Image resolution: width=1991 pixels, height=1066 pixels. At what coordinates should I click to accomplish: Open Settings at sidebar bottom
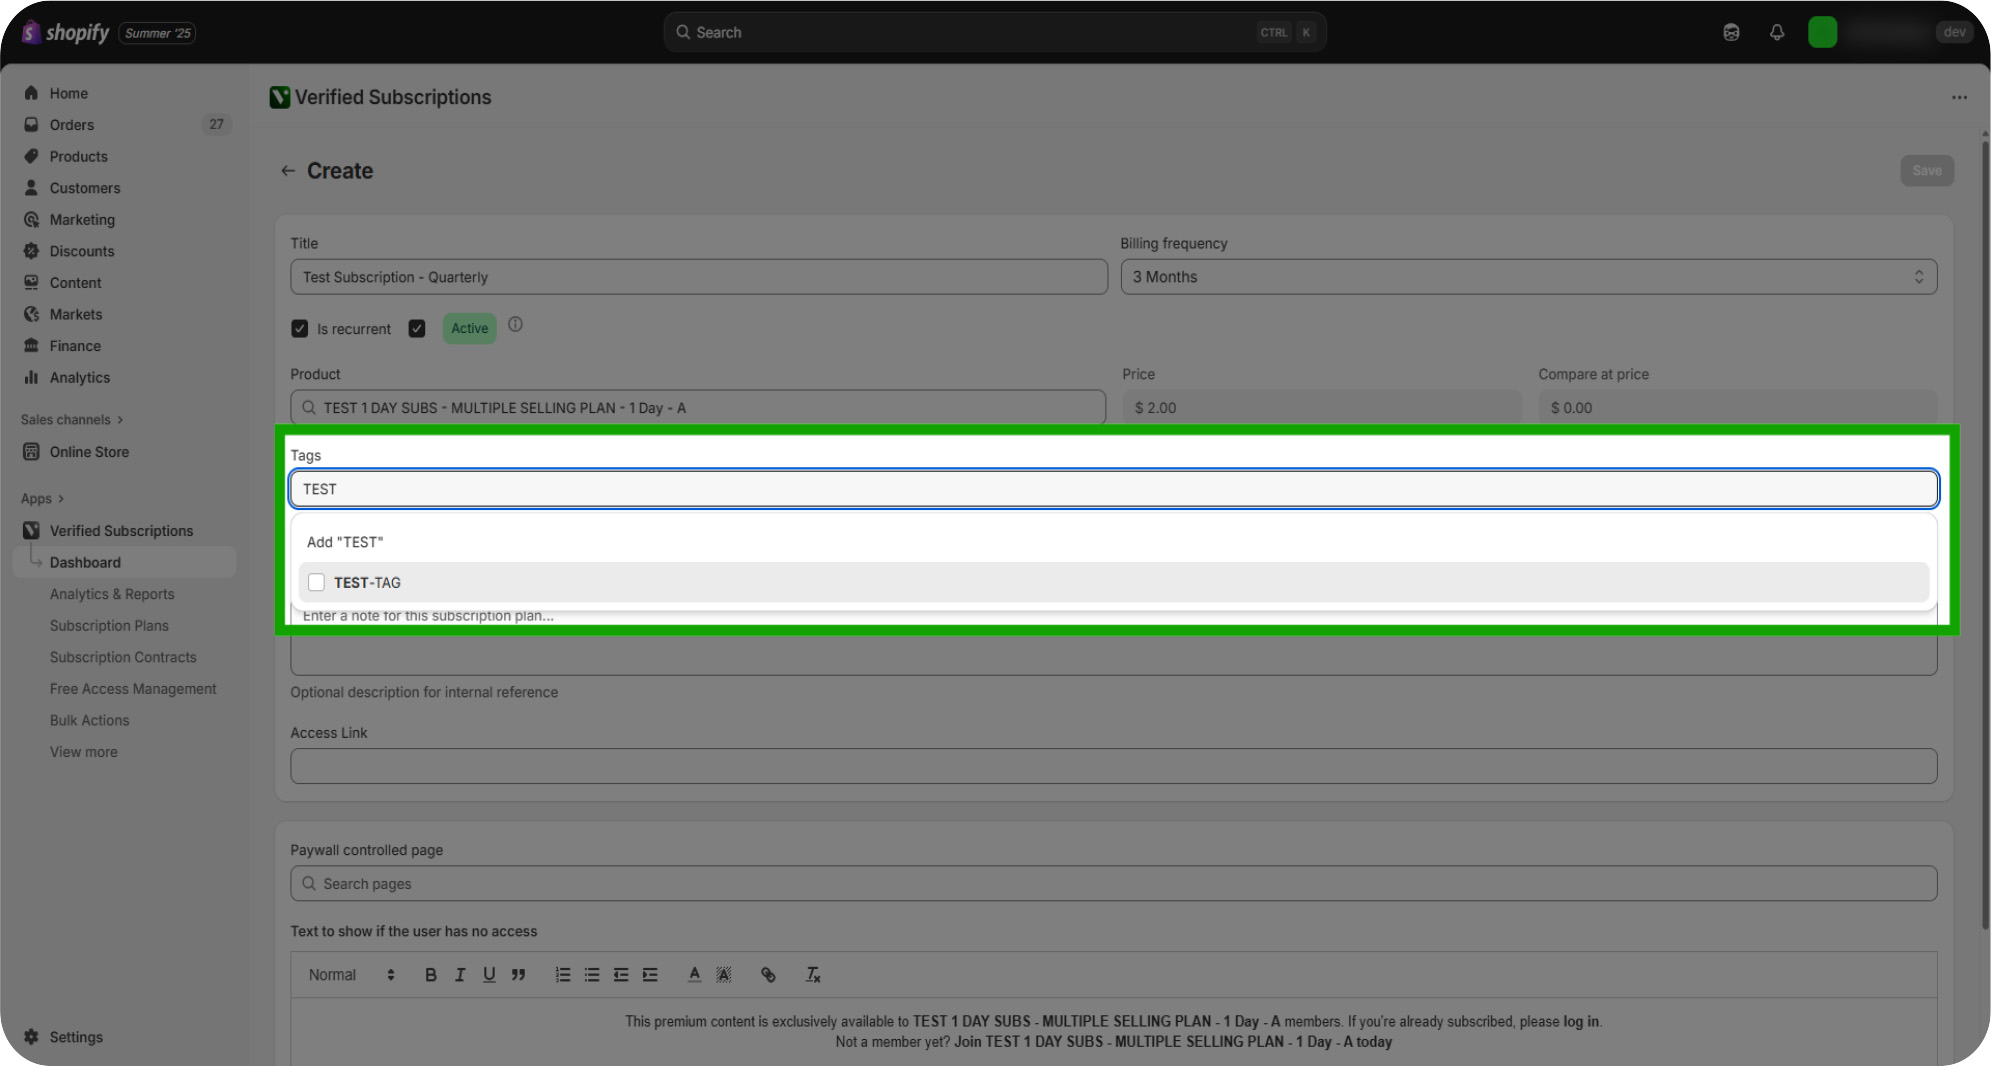[76, 1037]
